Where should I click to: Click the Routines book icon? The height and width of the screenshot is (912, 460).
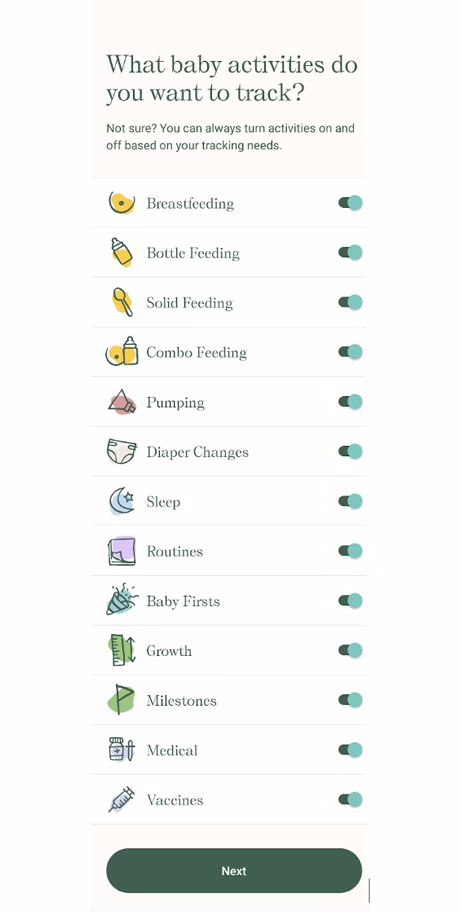122,551
